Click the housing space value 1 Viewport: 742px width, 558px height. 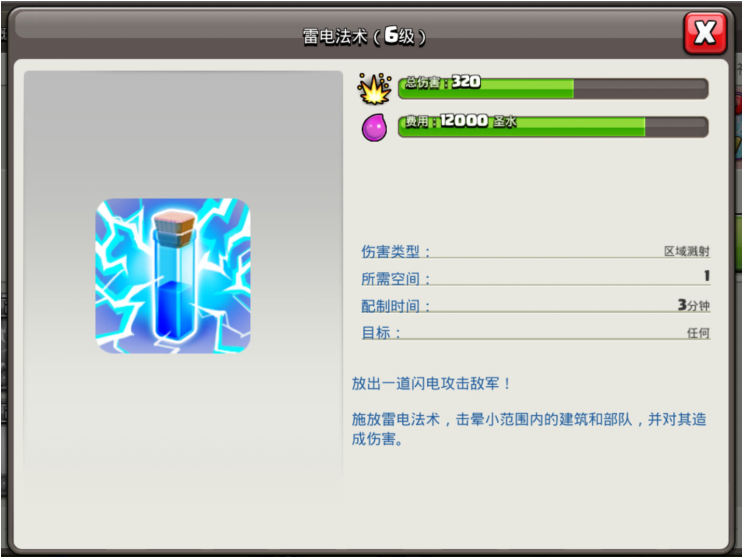(707, 276)
